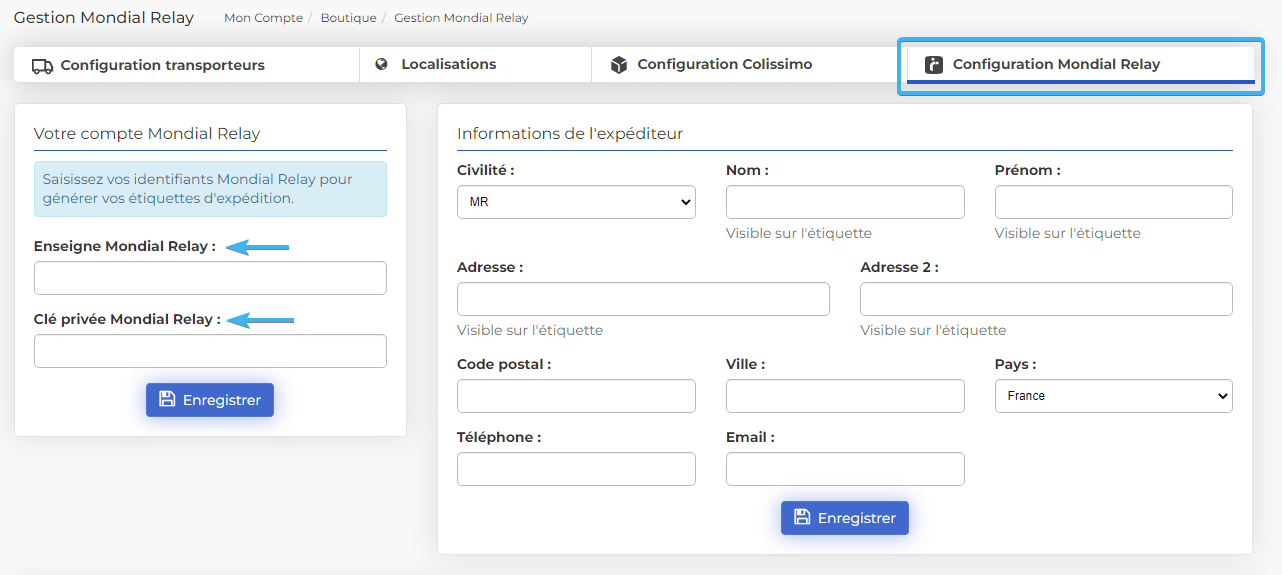
Task: Click the Mondial Relay logo icon in tab
Action: (x=934, y=65)
